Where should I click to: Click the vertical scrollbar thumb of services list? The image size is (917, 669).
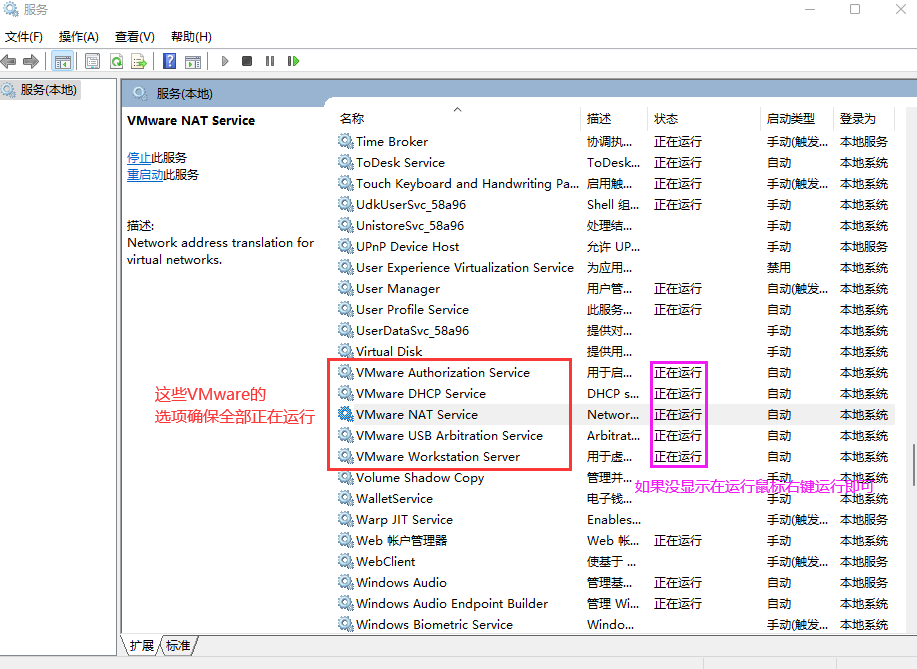point(913,465)
